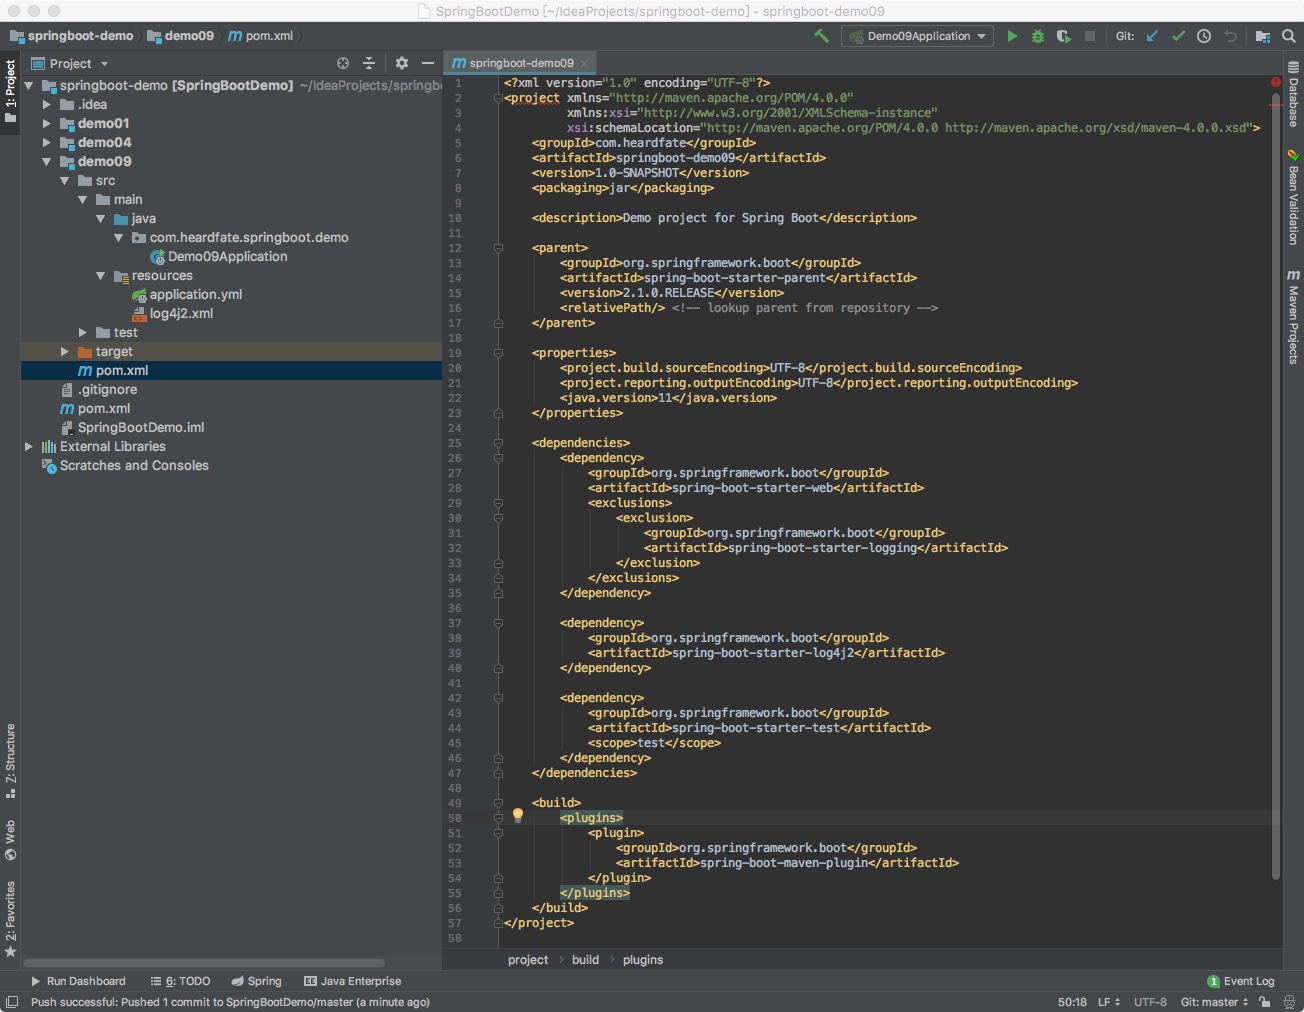Hide Project panel with minus icon
Image resolution: width=1304 pixels, height=1012 pixels.
(427, 63)
